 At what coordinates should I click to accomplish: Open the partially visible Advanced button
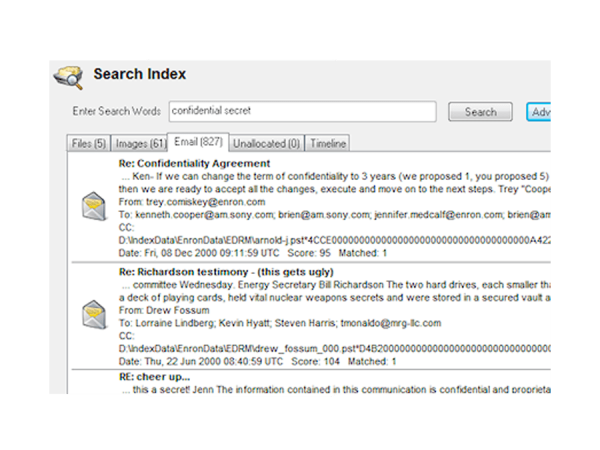539,112
